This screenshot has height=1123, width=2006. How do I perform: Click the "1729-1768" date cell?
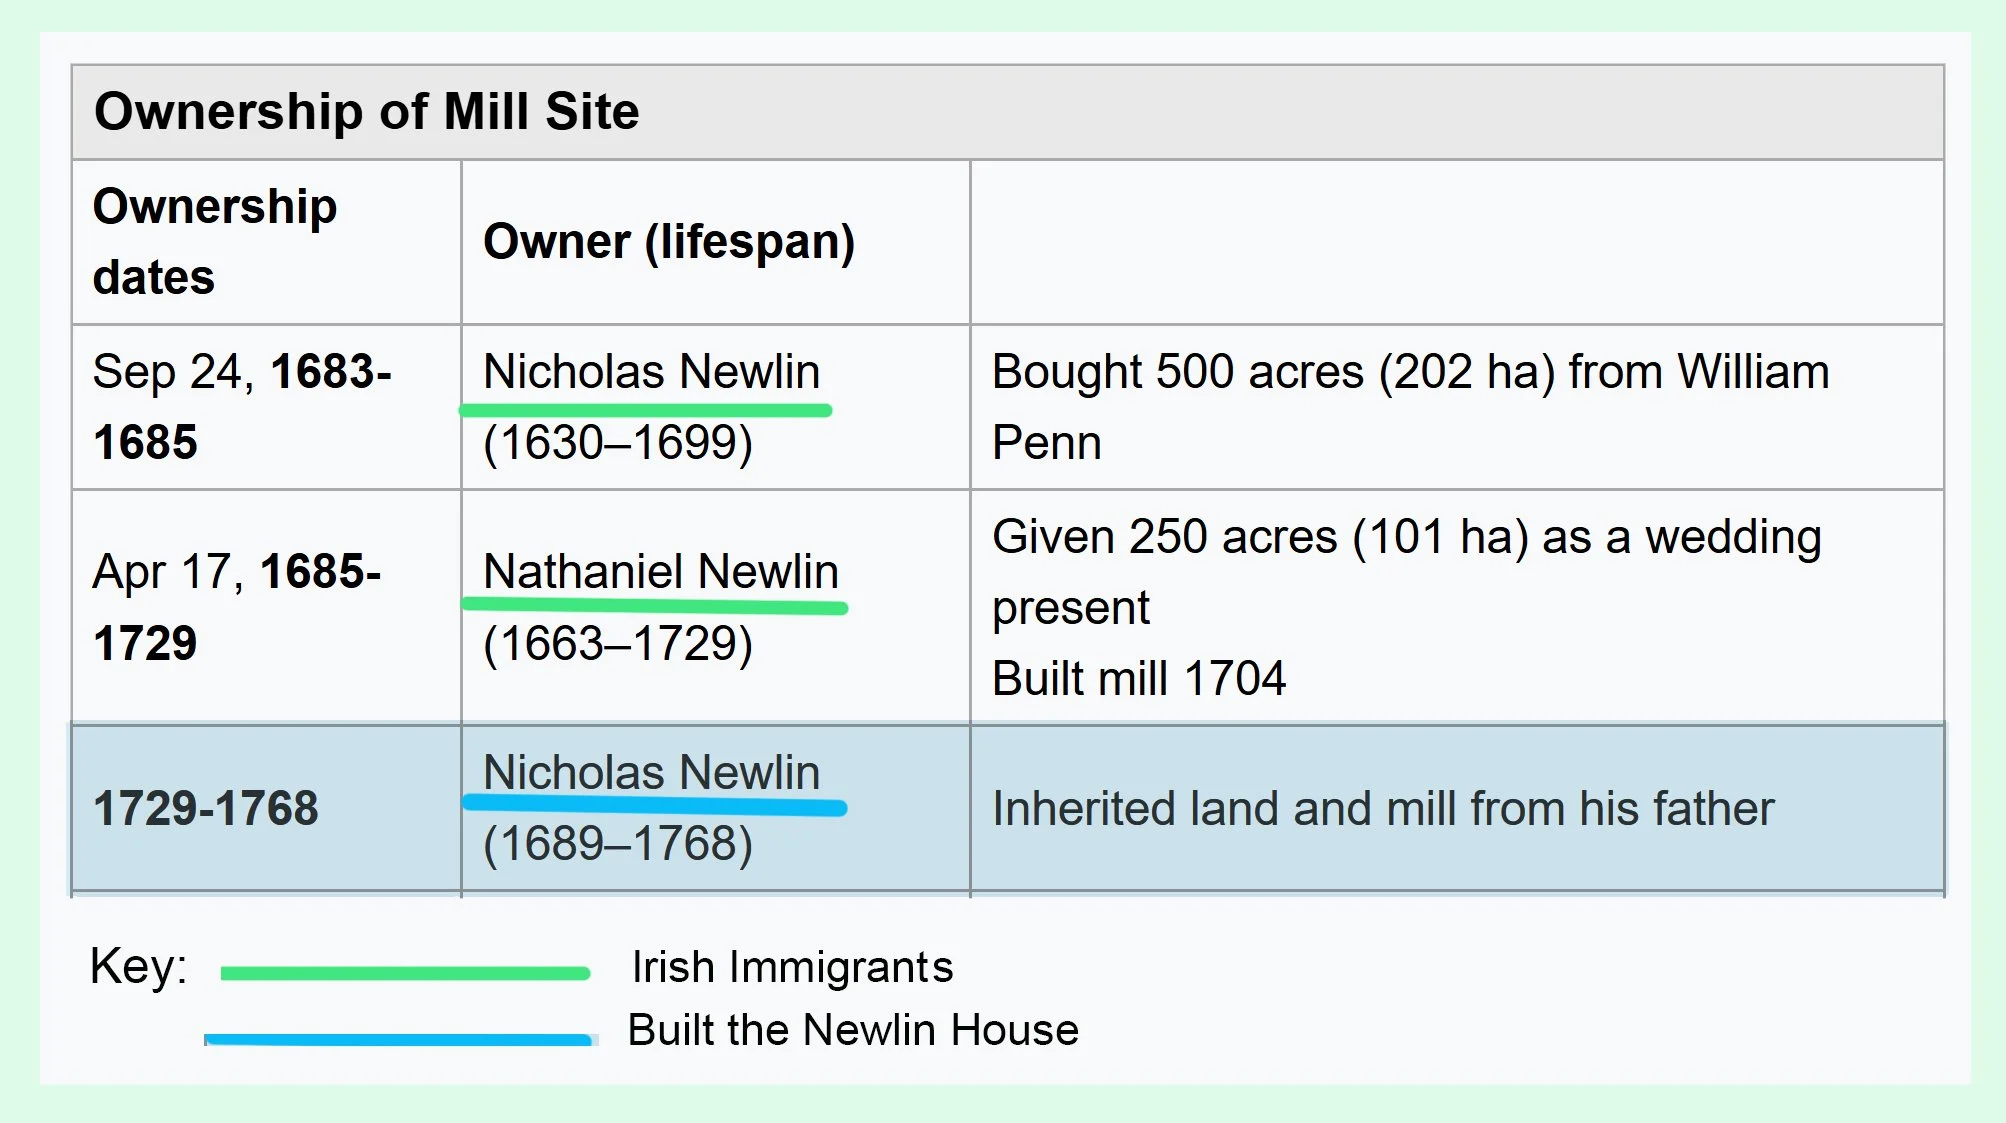click(x=205, y=808)
